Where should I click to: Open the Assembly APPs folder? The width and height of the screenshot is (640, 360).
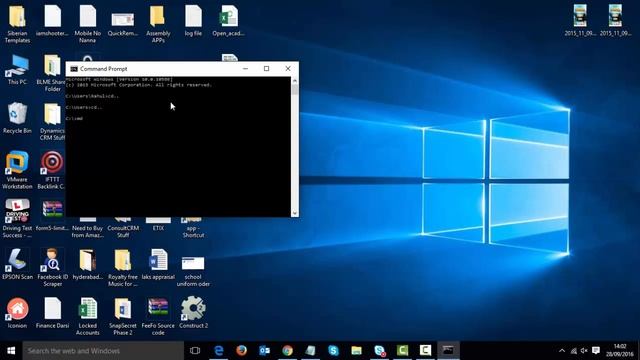pos(158,24)
